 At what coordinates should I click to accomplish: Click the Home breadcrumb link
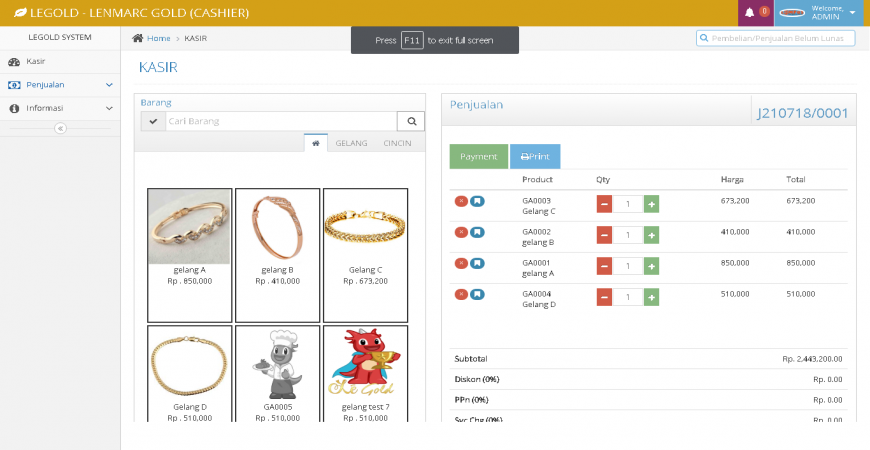tap(158, 38)
